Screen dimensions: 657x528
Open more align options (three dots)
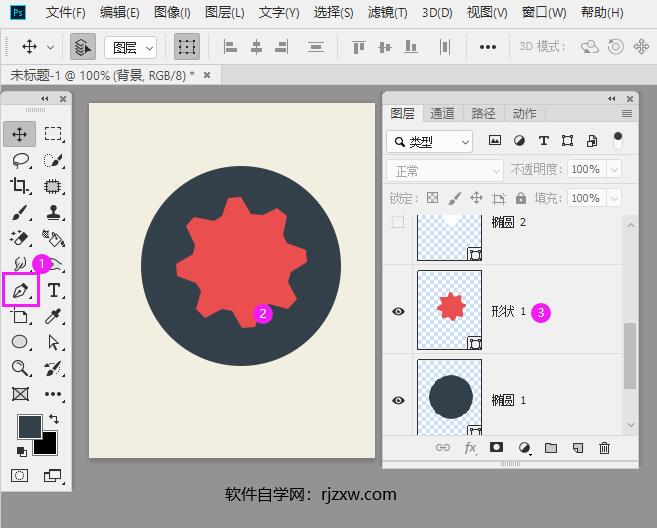point(488,47)
